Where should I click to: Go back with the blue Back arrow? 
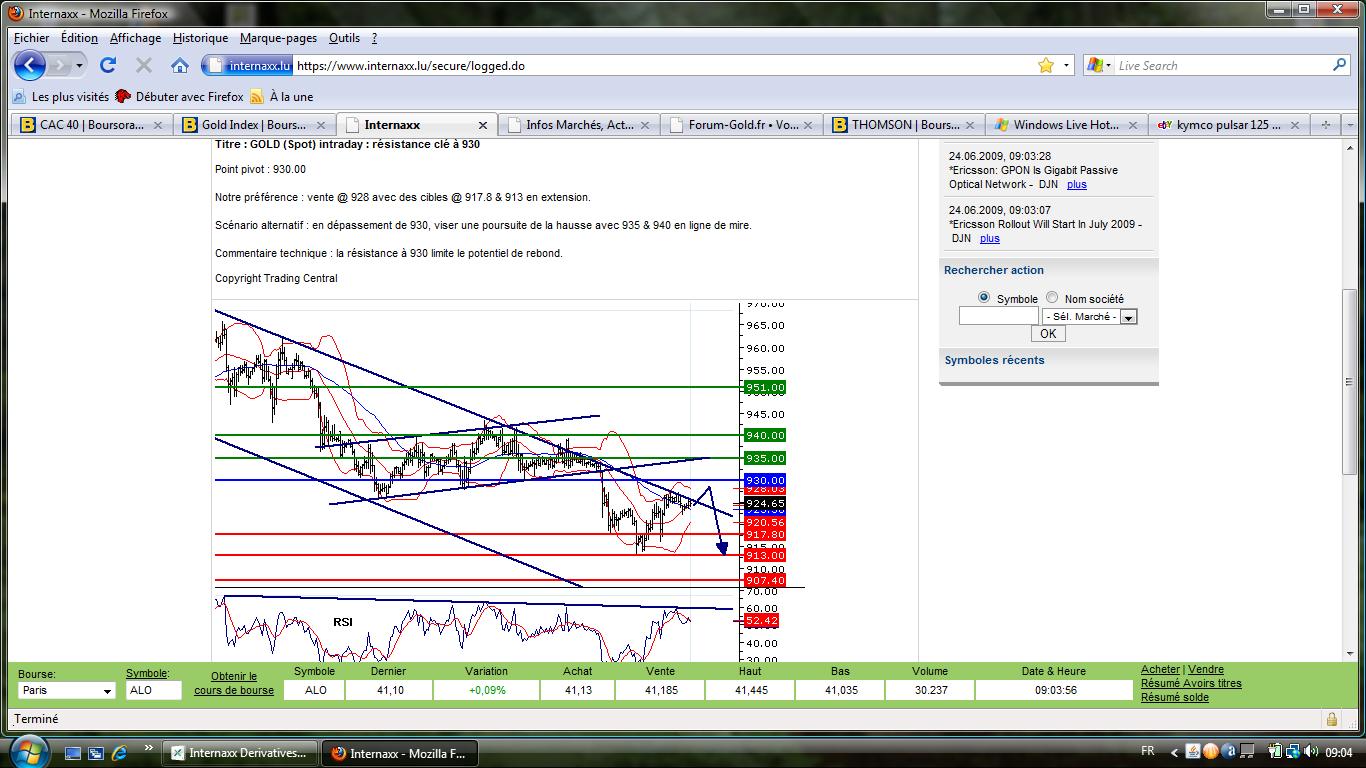[30, 66]
